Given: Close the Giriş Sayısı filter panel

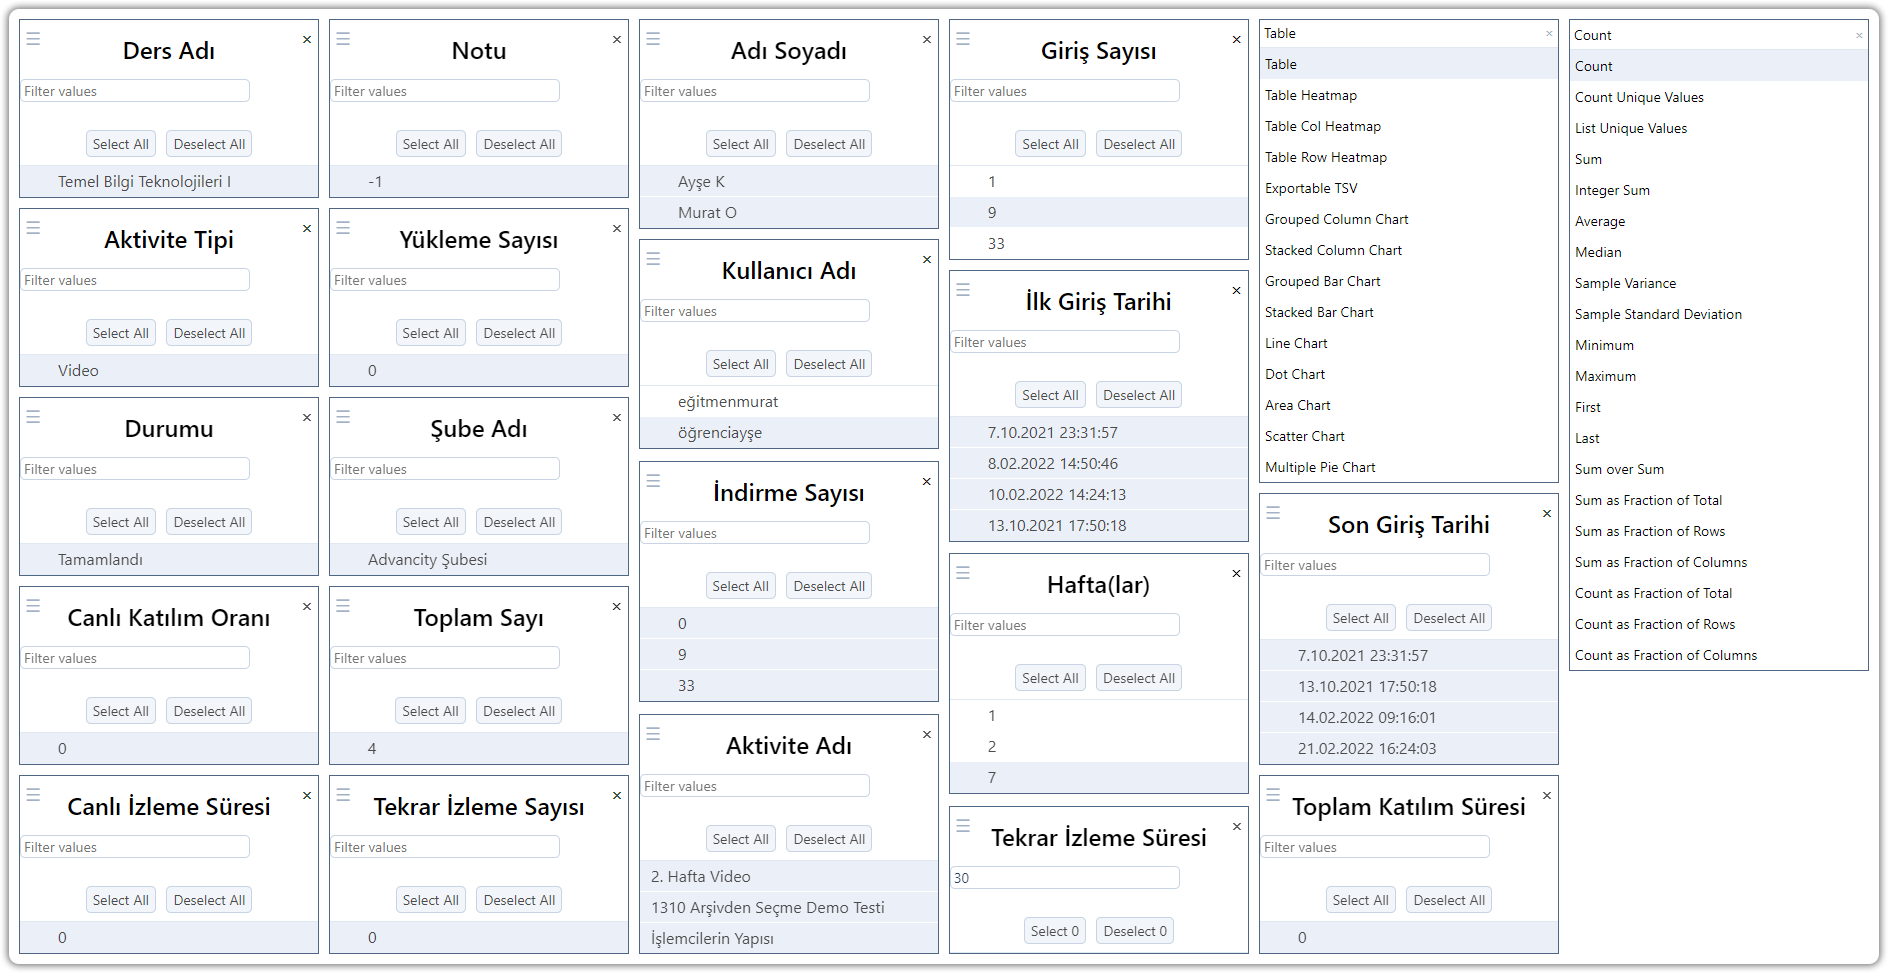Looking at the screenshot, I should [1237, 40].
